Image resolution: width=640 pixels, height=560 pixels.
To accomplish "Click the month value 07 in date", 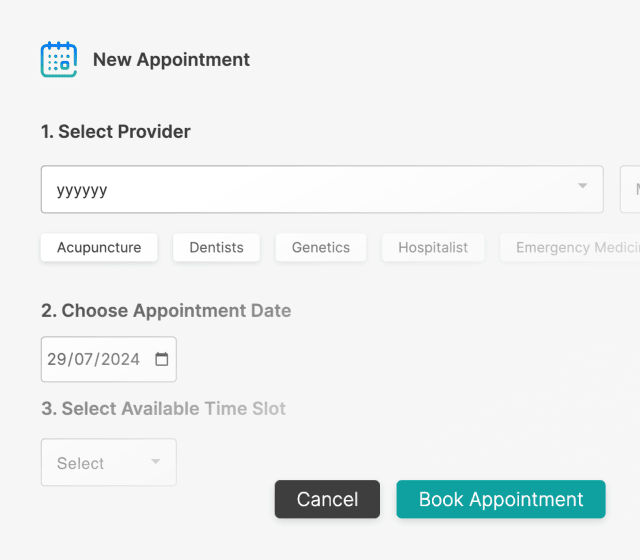I will (83, 359).
